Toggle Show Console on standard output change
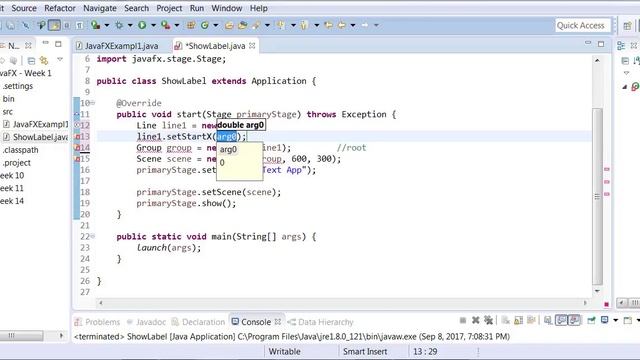Screen dimensions: 640x360 pos(562,320)
